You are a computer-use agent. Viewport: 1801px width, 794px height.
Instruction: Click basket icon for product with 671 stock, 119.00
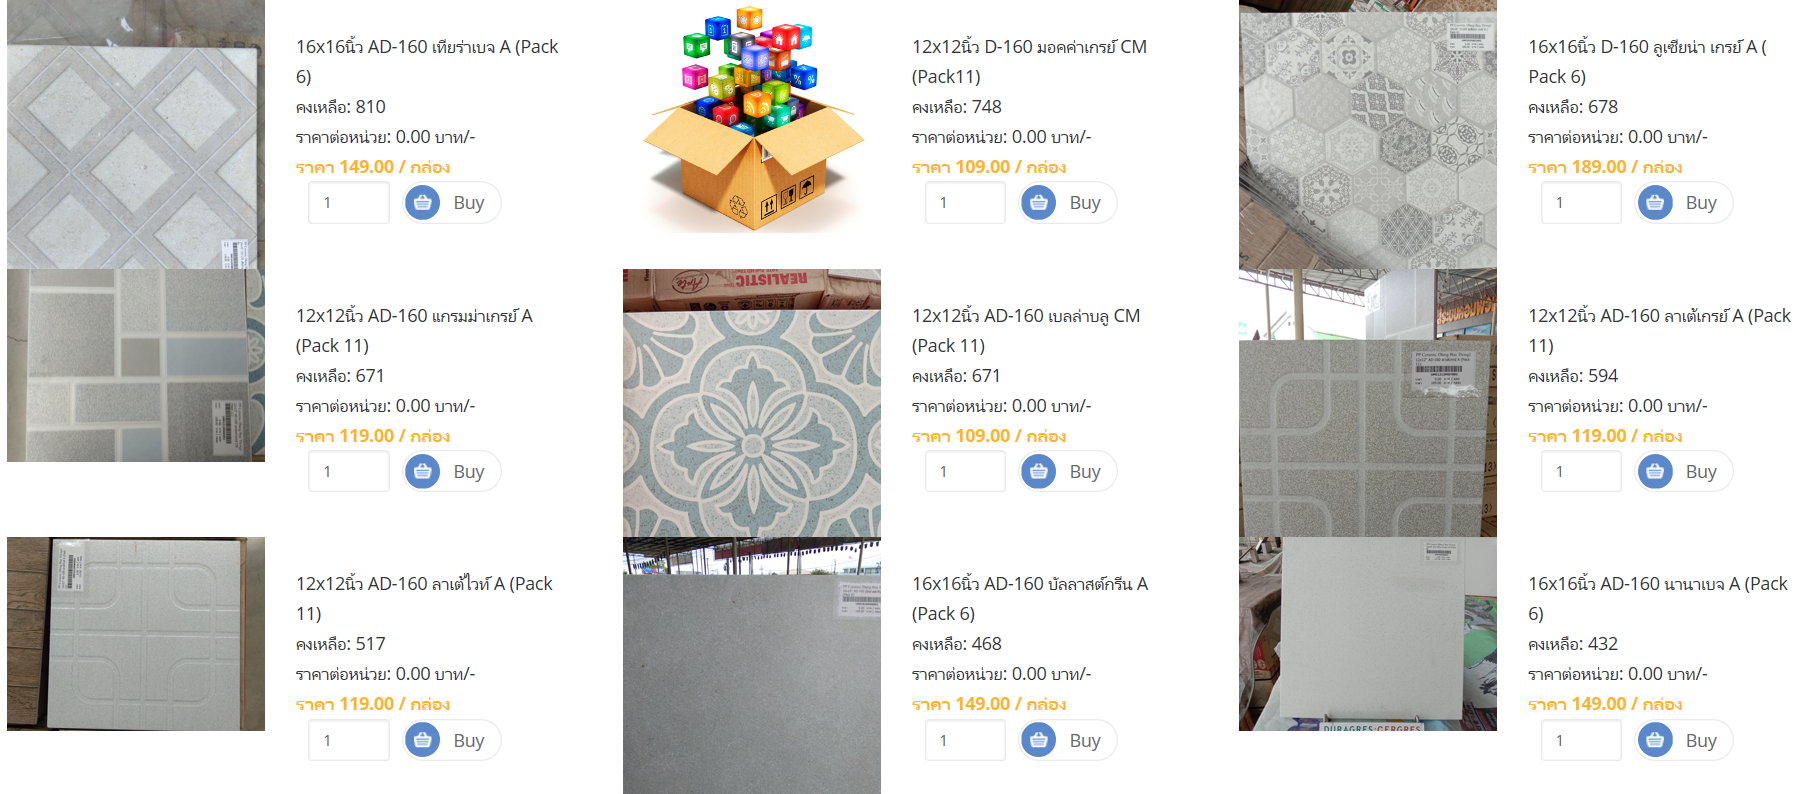pyautogui.click(x=423, y=471)
